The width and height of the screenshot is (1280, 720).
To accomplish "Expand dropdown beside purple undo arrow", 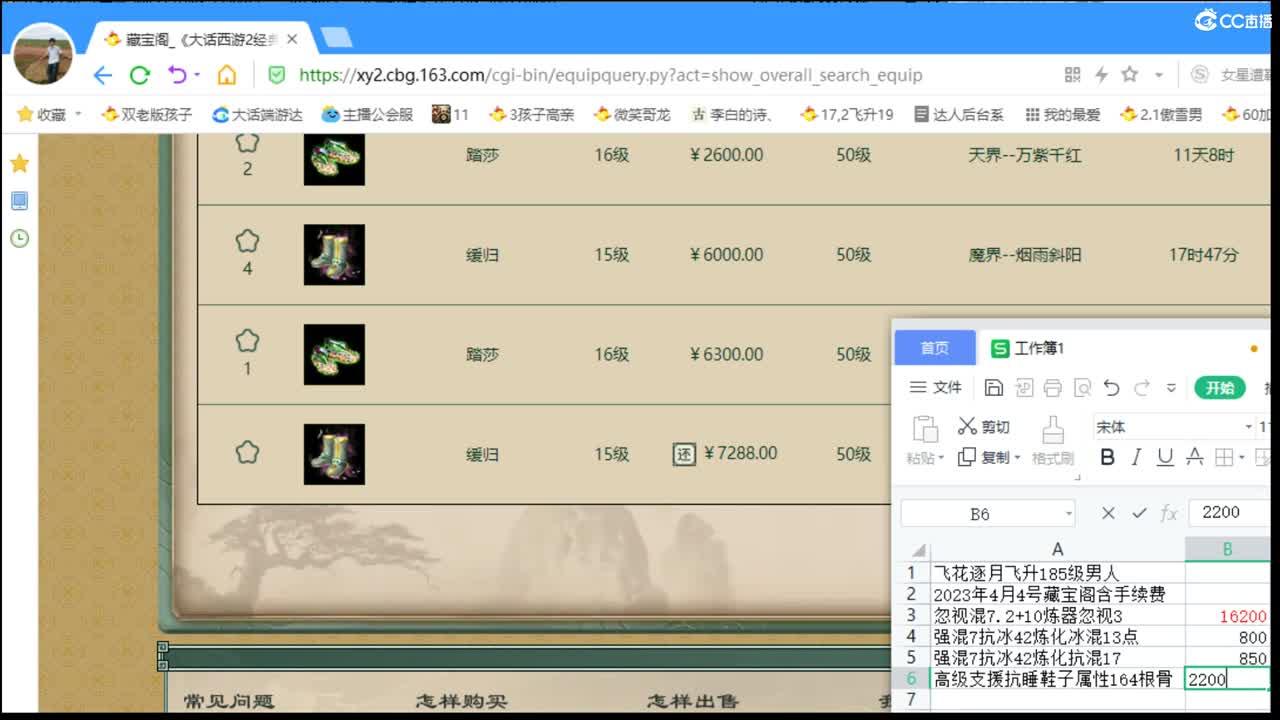I will (197, 75).
